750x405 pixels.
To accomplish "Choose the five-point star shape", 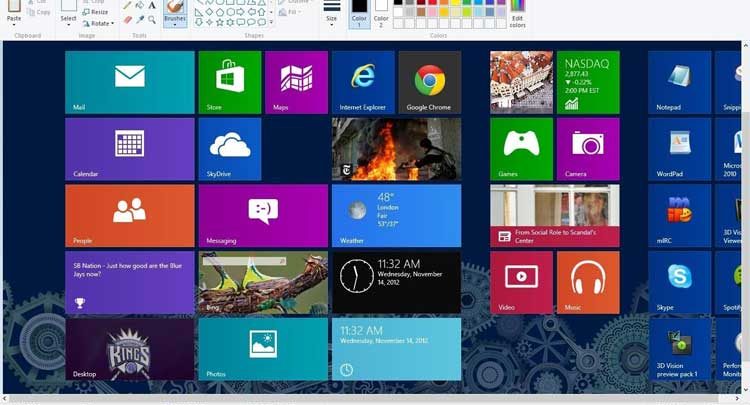I will pos(220,22).
